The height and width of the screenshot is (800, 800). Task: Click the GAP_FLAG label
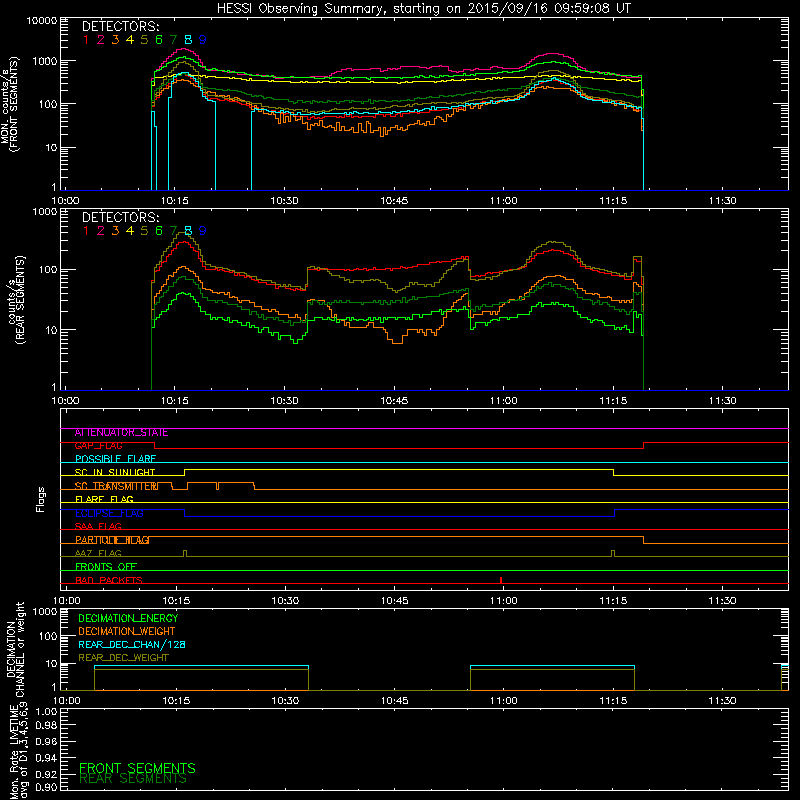coord(98,446)
